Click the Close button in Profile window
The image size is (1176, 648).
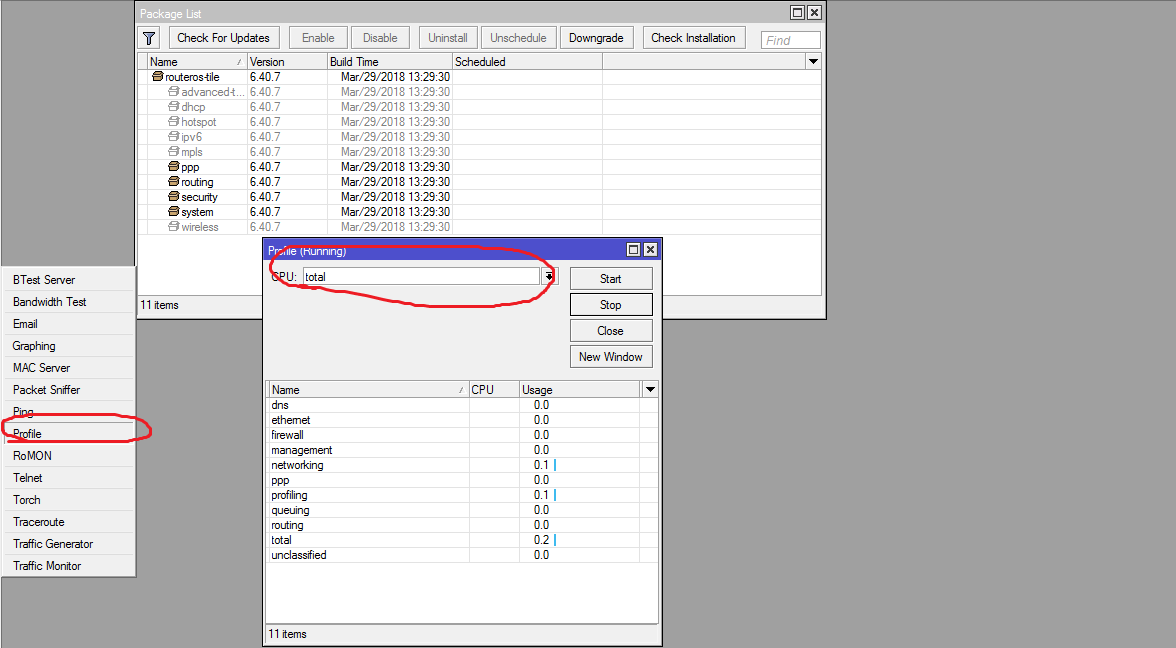click(610, 331)
